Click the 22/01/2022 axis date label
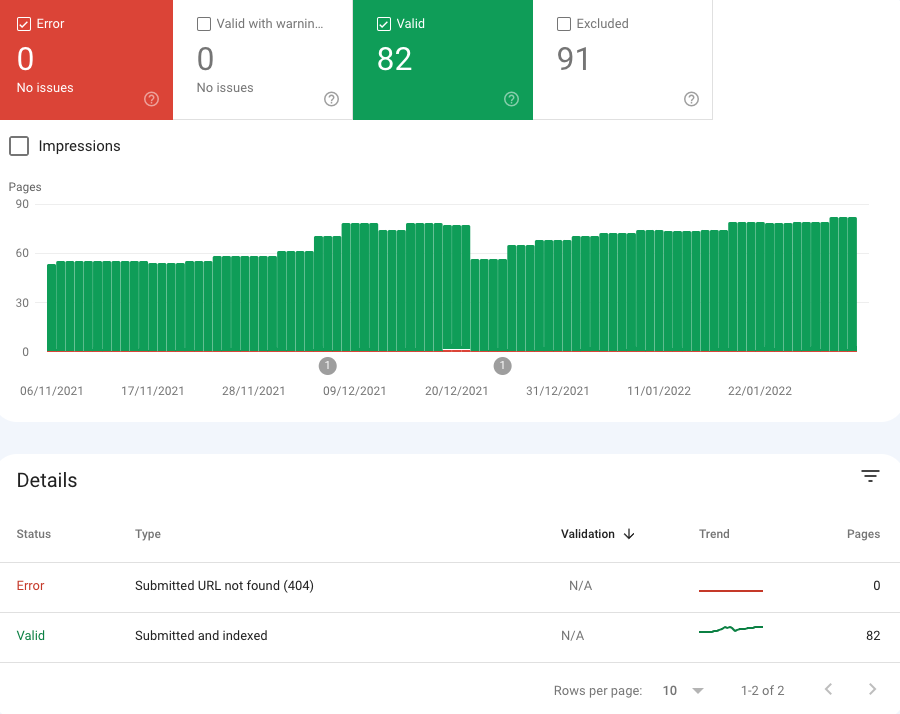This screenshot has width=900, height=714. pos(760,391)
